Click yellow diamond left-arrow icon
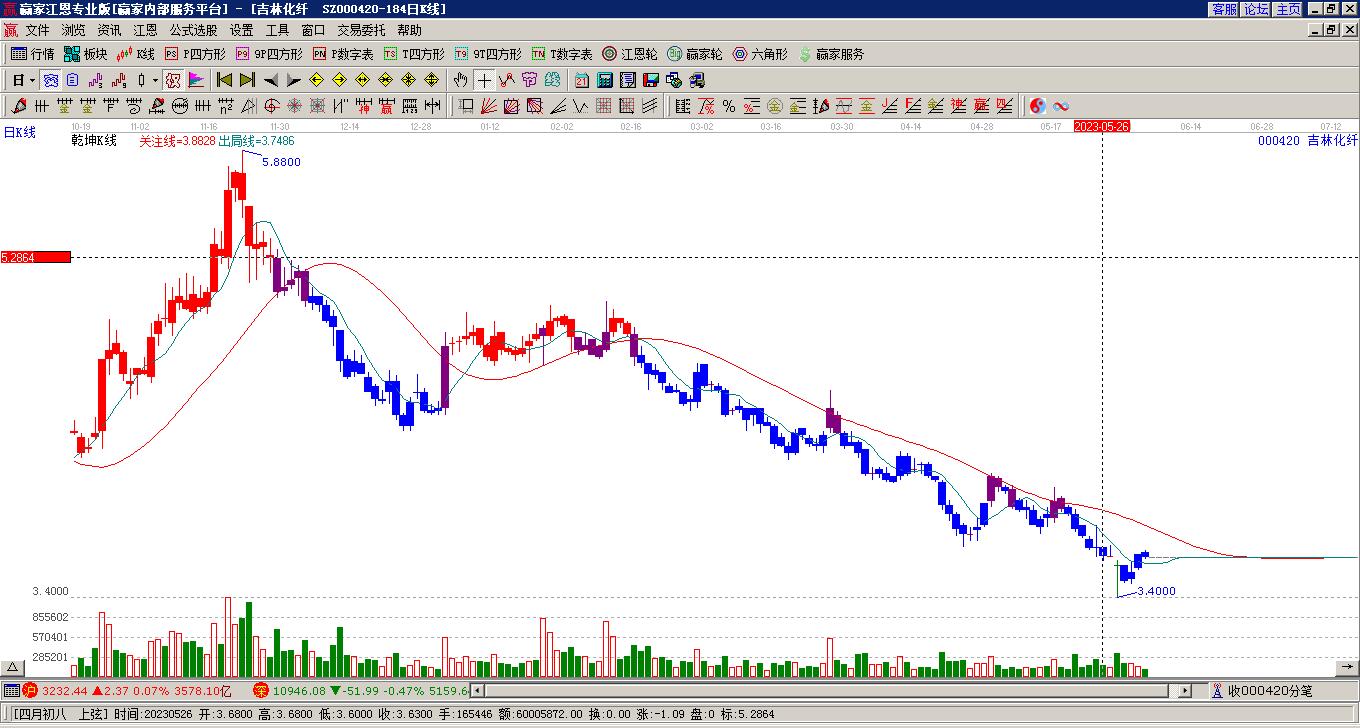This screenshot has height=728, width=1360. coord(317,80)
